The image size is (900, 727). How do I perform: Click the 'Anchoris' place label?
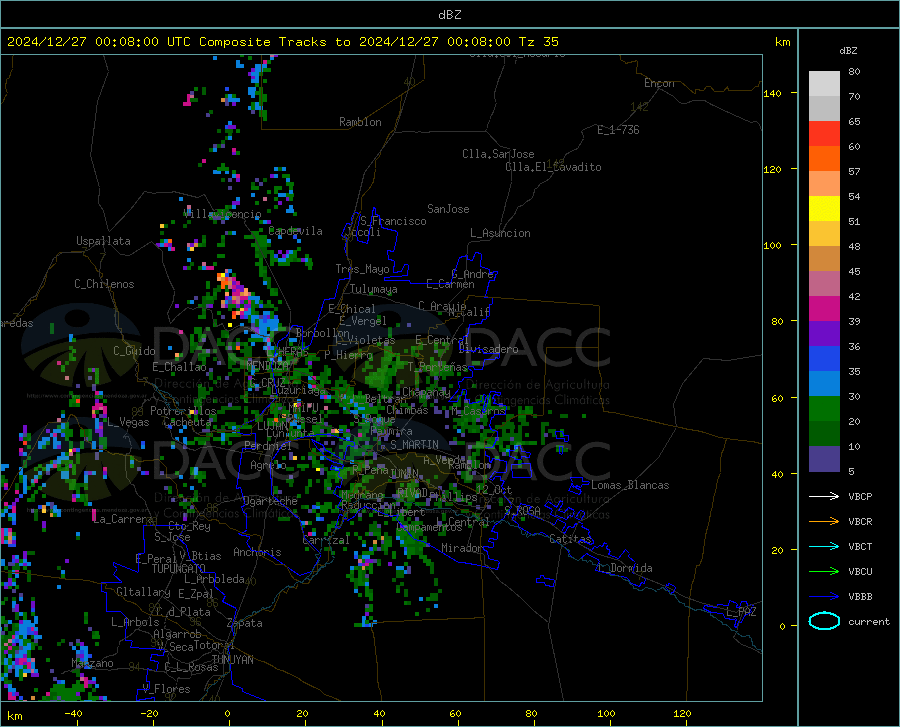coord(257,553)
